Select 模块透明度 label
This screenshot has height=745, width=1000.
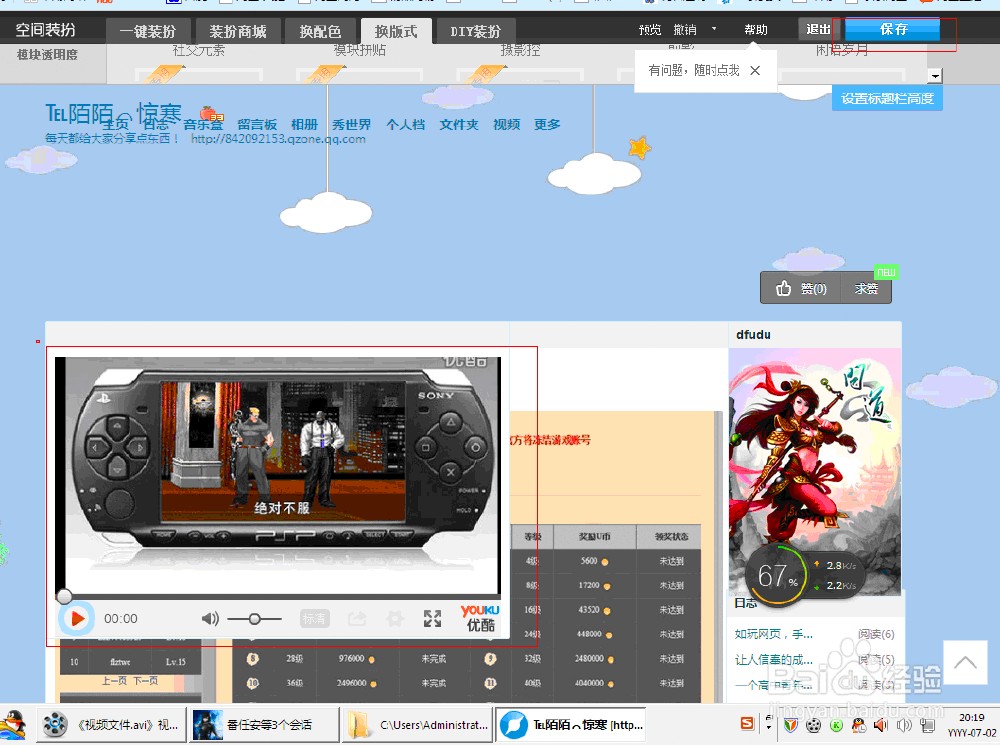tap(47, 55)
